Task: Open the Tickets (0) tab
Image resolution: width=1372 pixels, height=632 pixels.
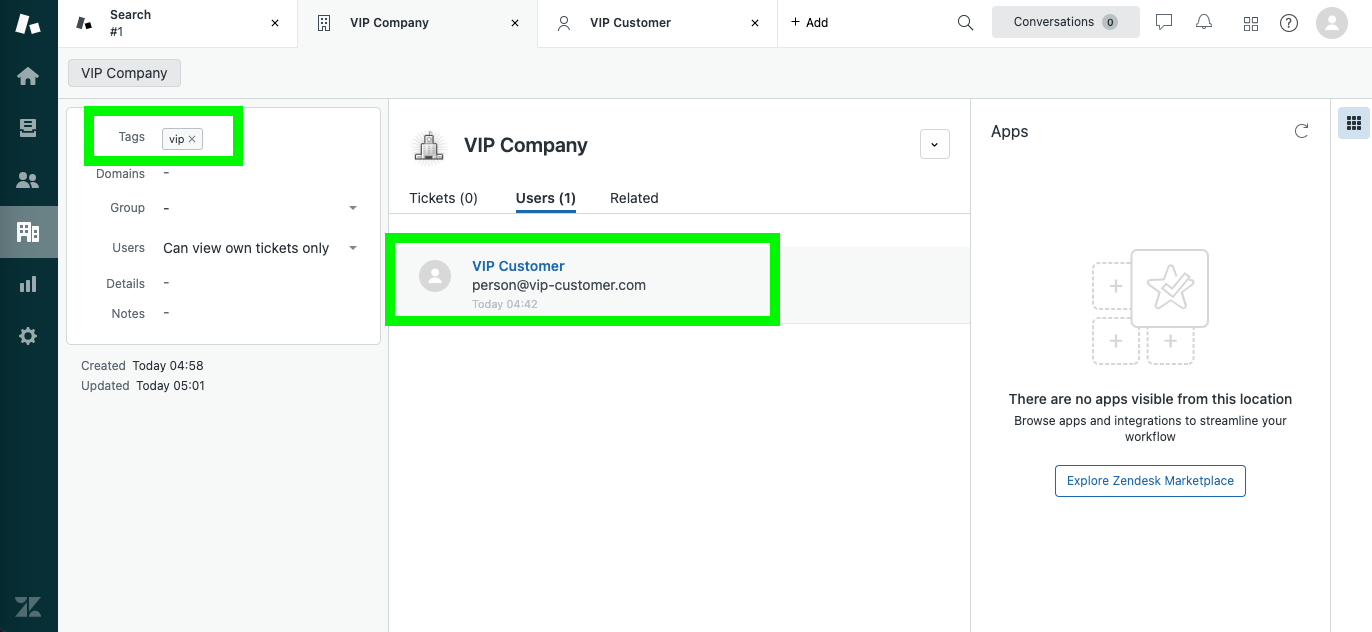Action: click(x=443, y=198)
